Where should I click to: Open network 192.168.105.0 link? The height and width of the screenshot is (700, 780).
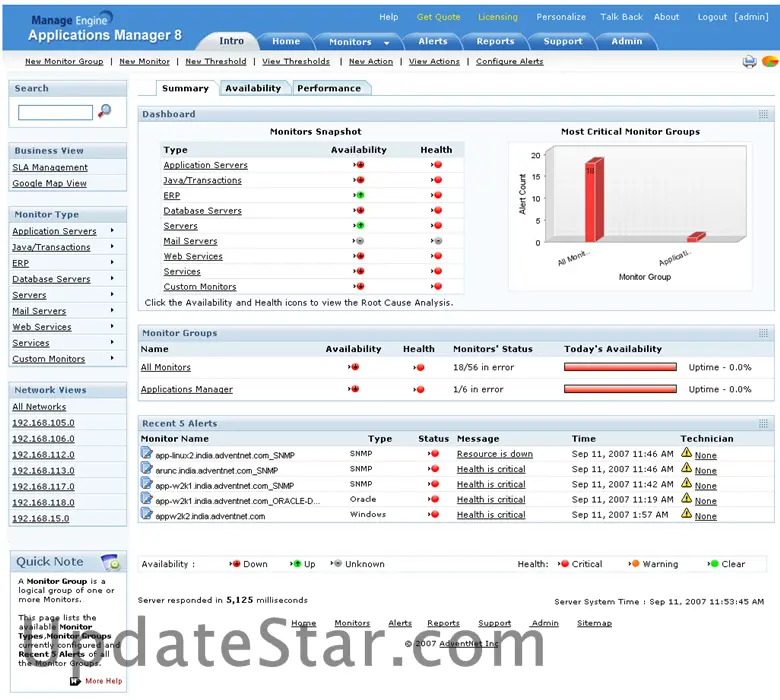click(x=43, y=423)
